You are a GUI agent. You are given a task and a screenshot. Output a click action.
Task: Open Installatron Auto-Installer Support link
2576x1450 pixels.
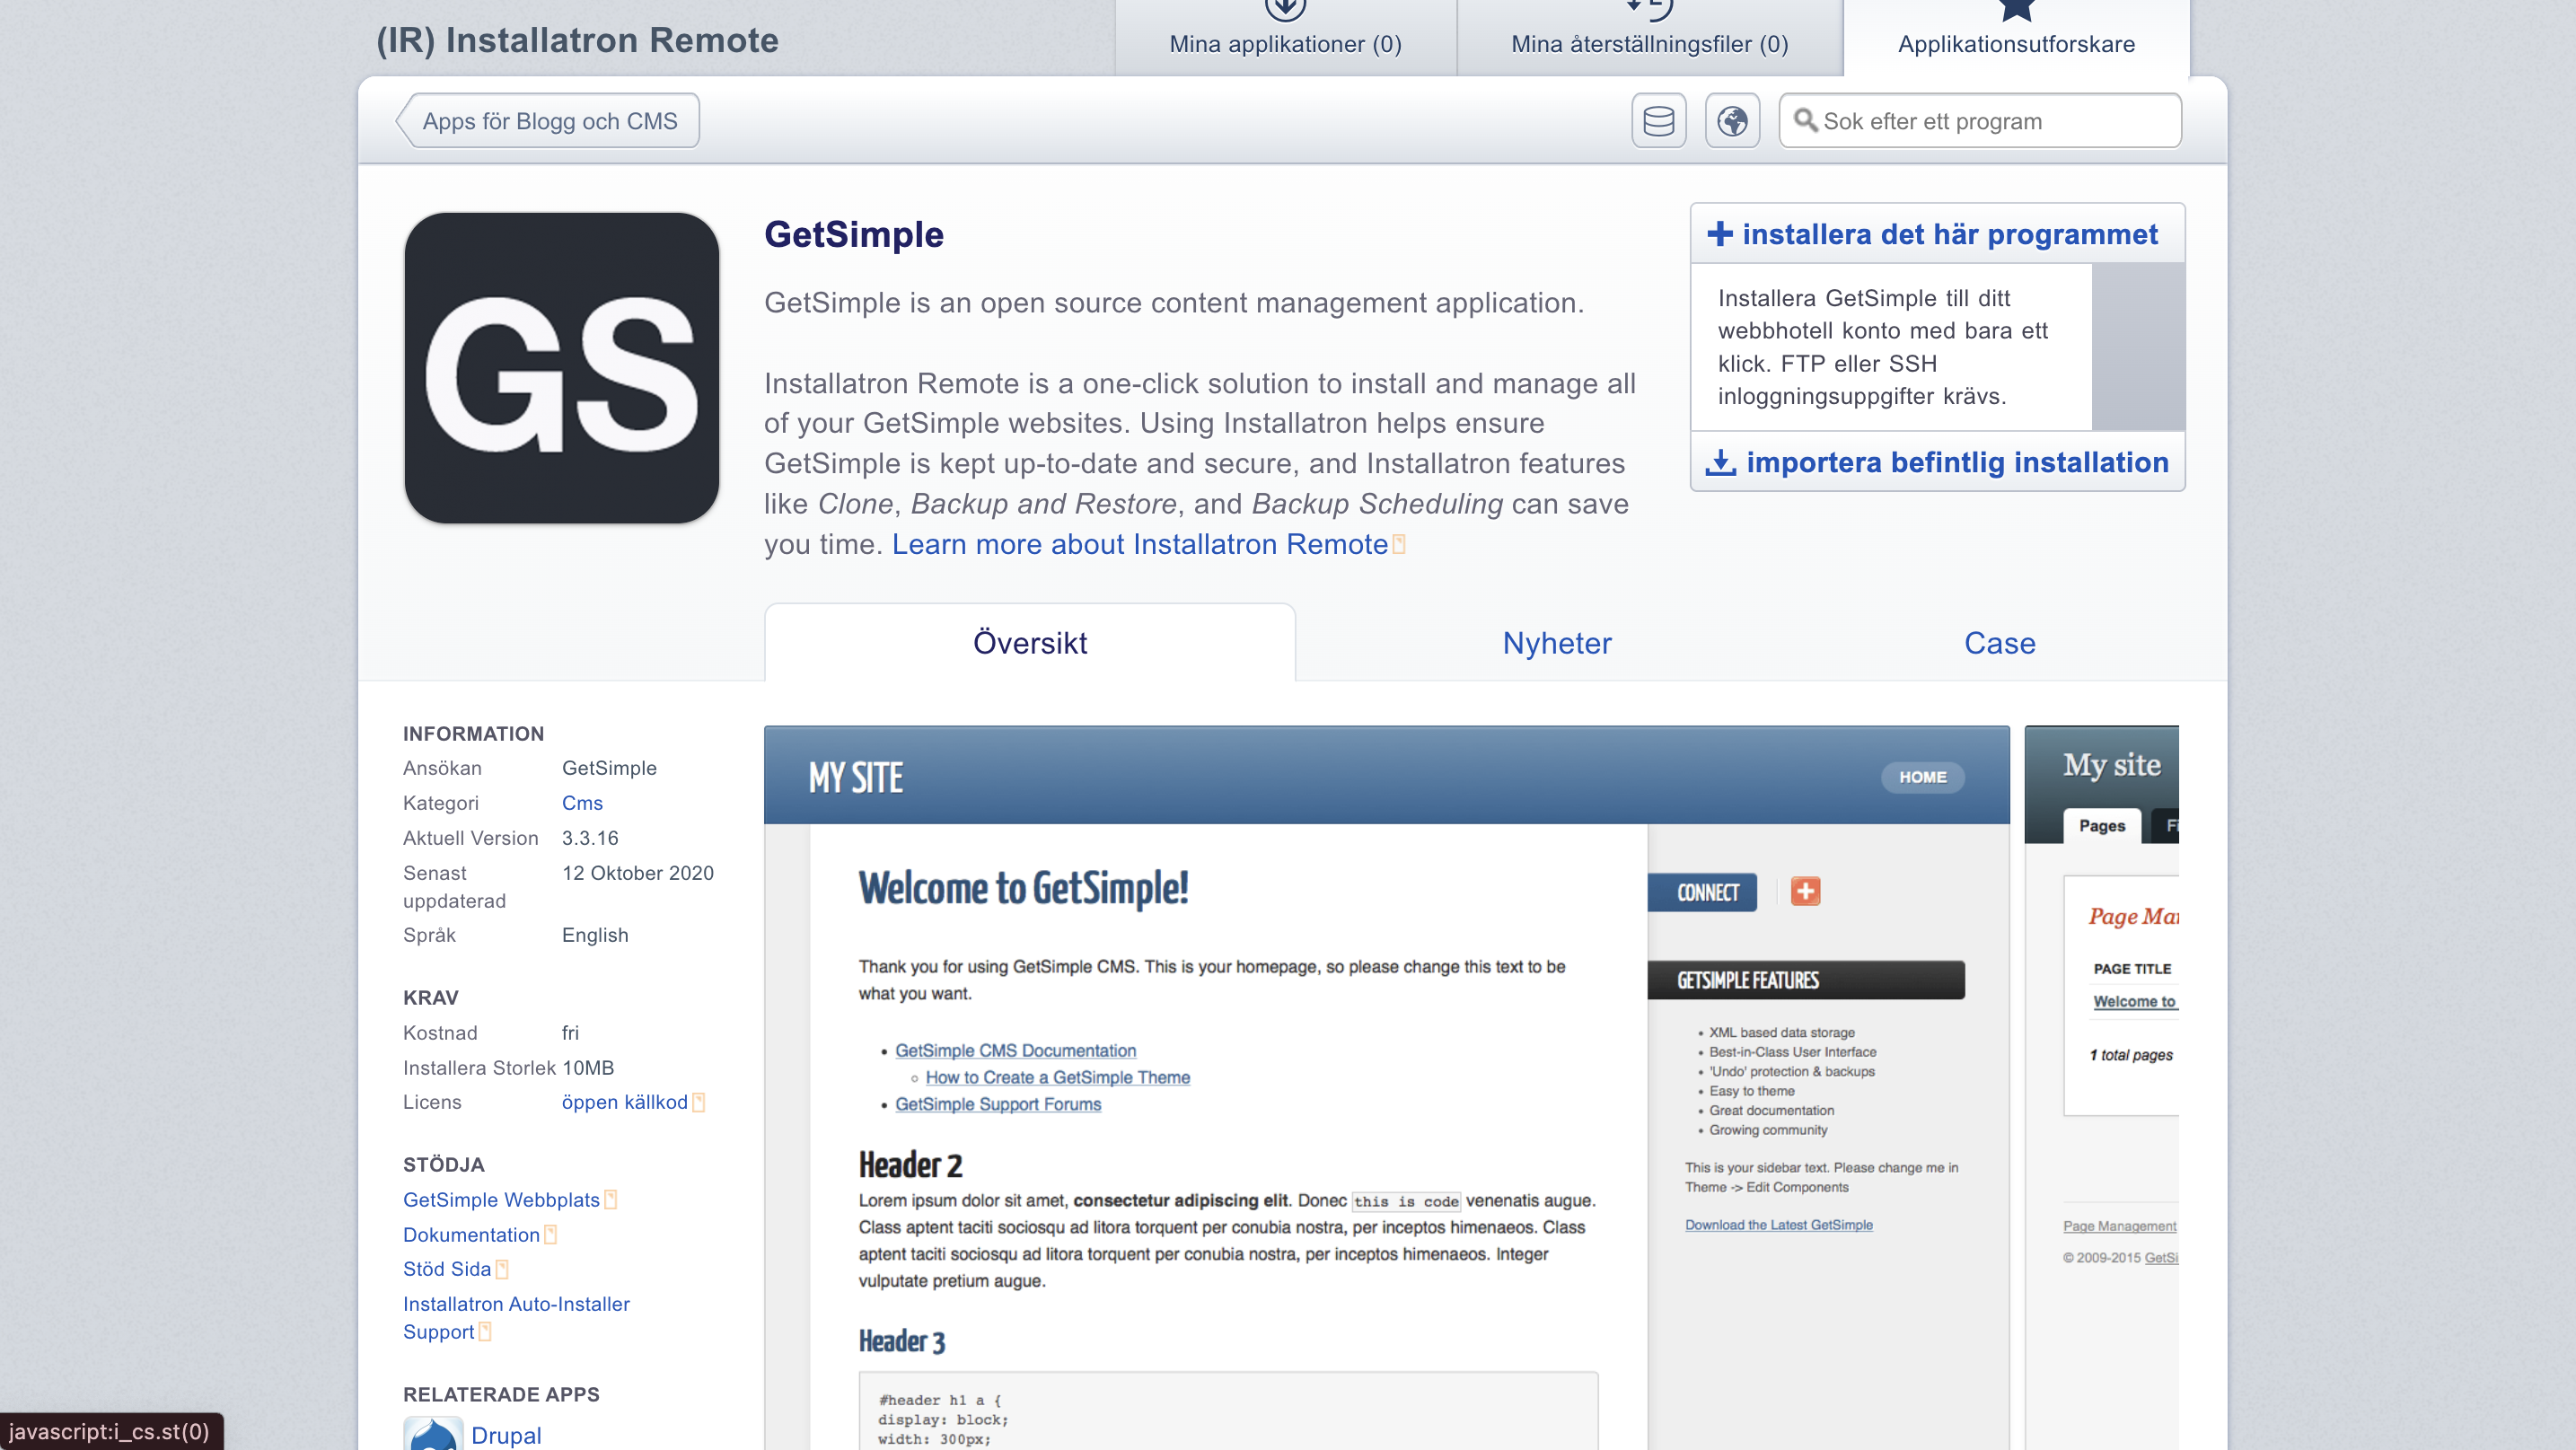(x=516, y=1317)
